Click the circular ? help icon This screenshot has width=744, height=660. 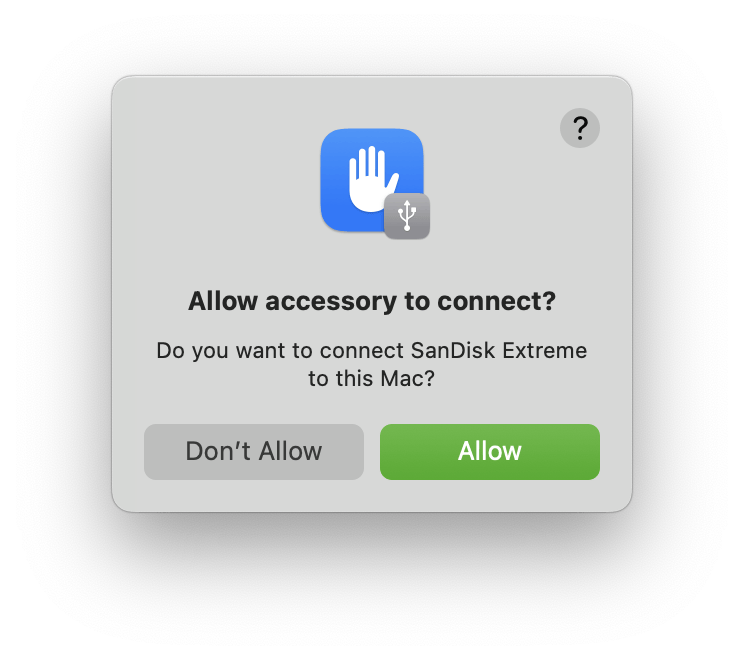(580, 128)
